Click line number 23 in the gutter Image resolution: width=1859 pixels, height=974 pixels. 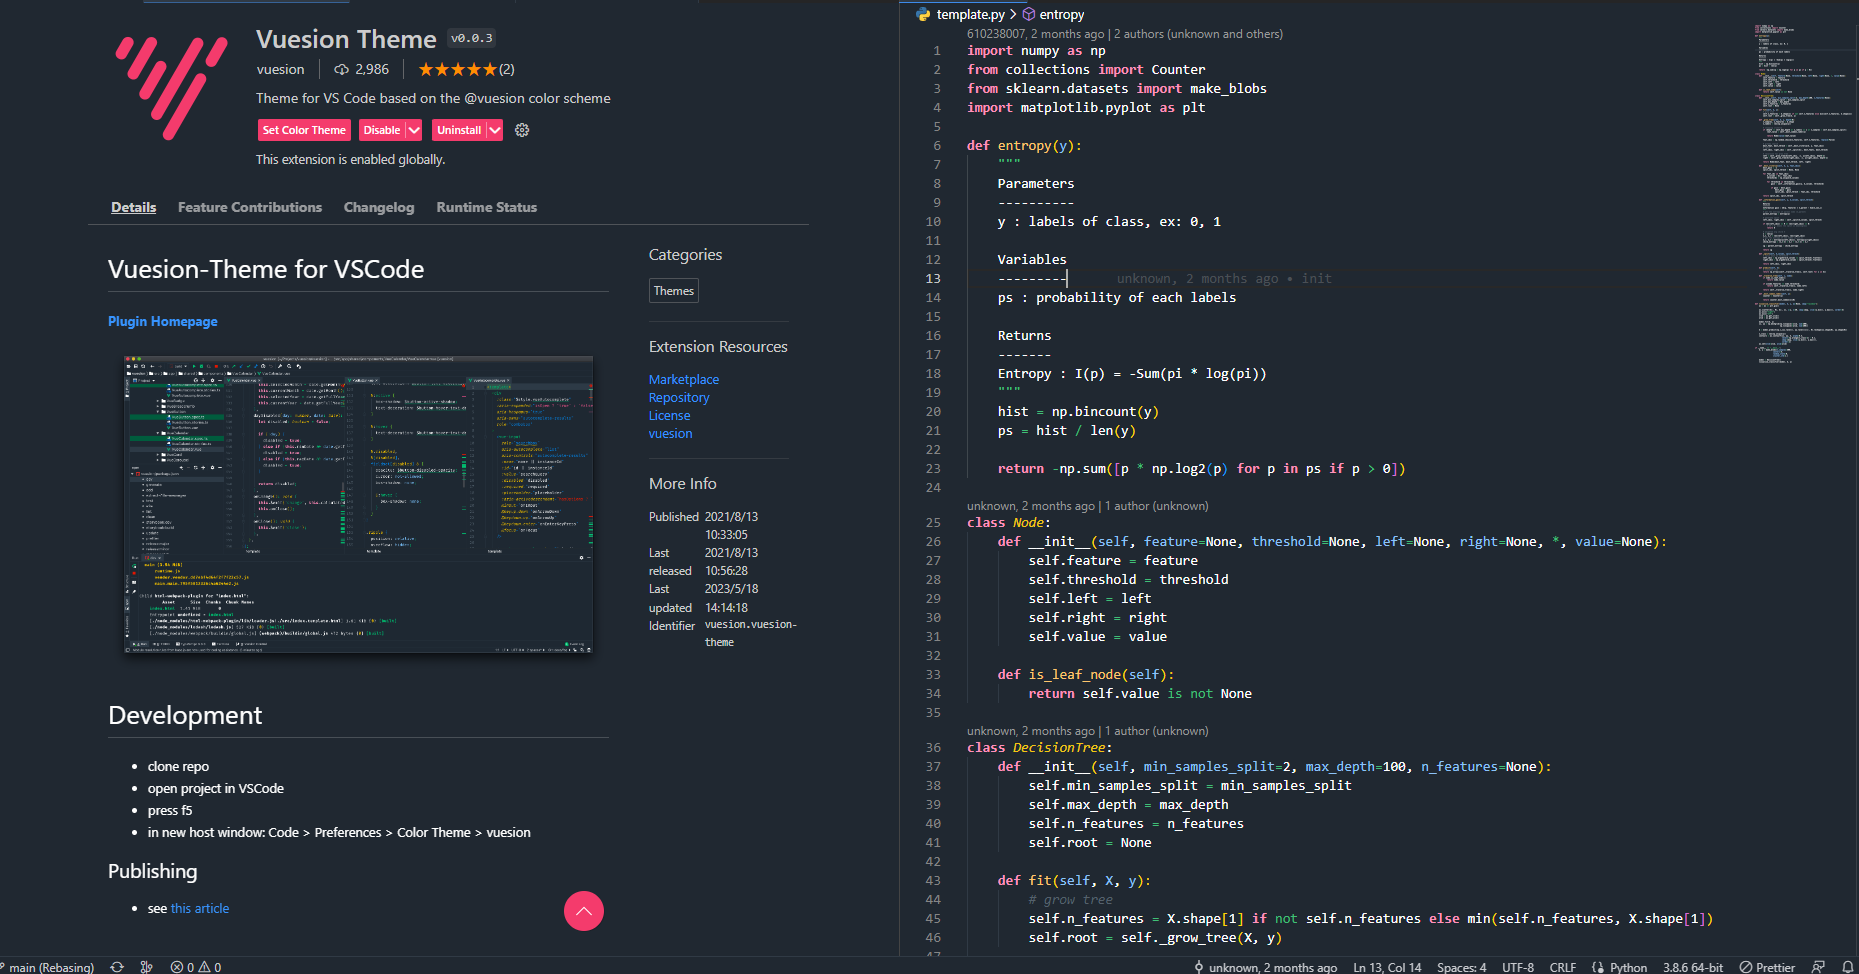coord(933,468)
